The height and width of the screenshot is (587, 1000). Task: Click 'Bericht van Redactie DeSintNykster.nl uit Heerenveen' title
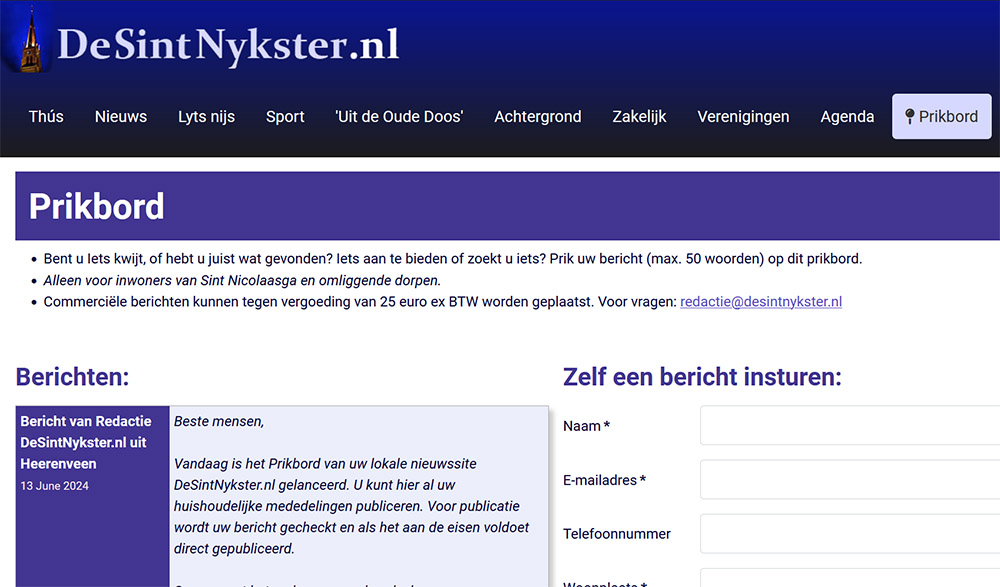pyautogui.click(x=85, y=442)
